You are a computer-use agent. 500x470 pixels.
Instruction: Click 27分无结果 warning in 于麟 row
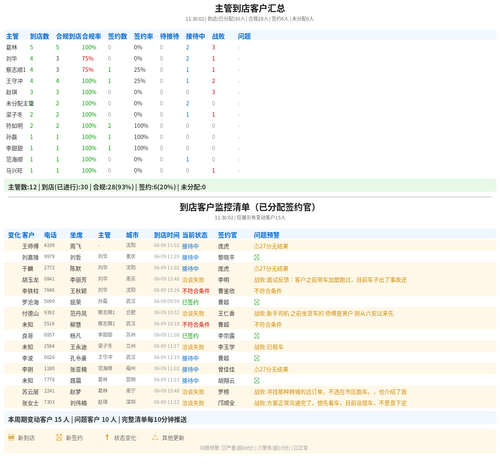(271, 269)
